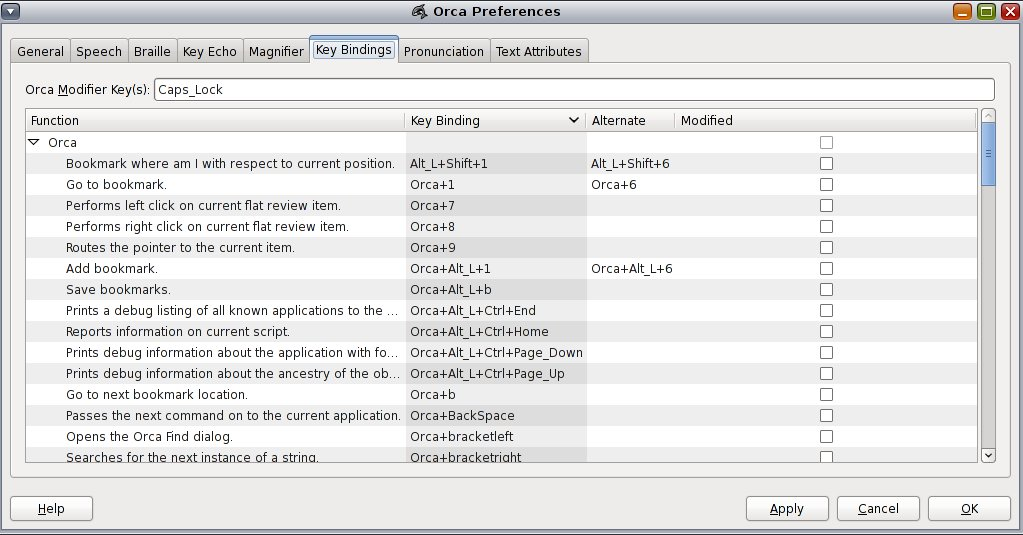This screenshot has height=535, width=1023.
Task: Switch to the Speech tab
Action: click(x=99, y=52)
